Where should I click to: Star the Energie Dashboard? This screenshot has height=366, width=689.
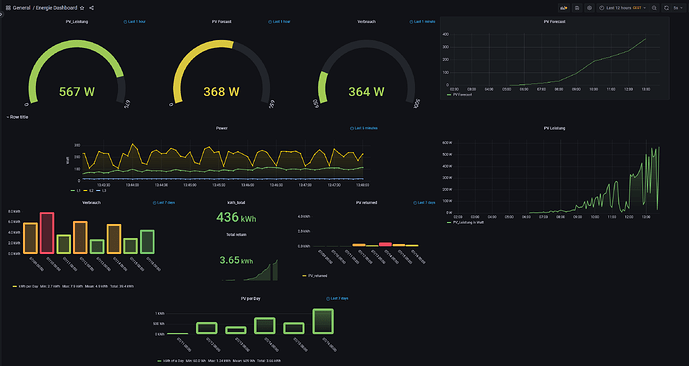pos(82,8)
